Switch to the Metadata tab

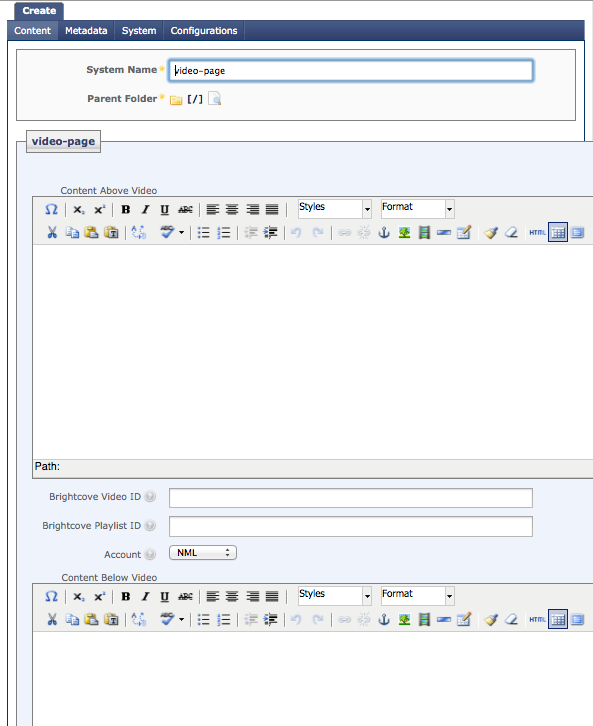click(x=86, y=31)
